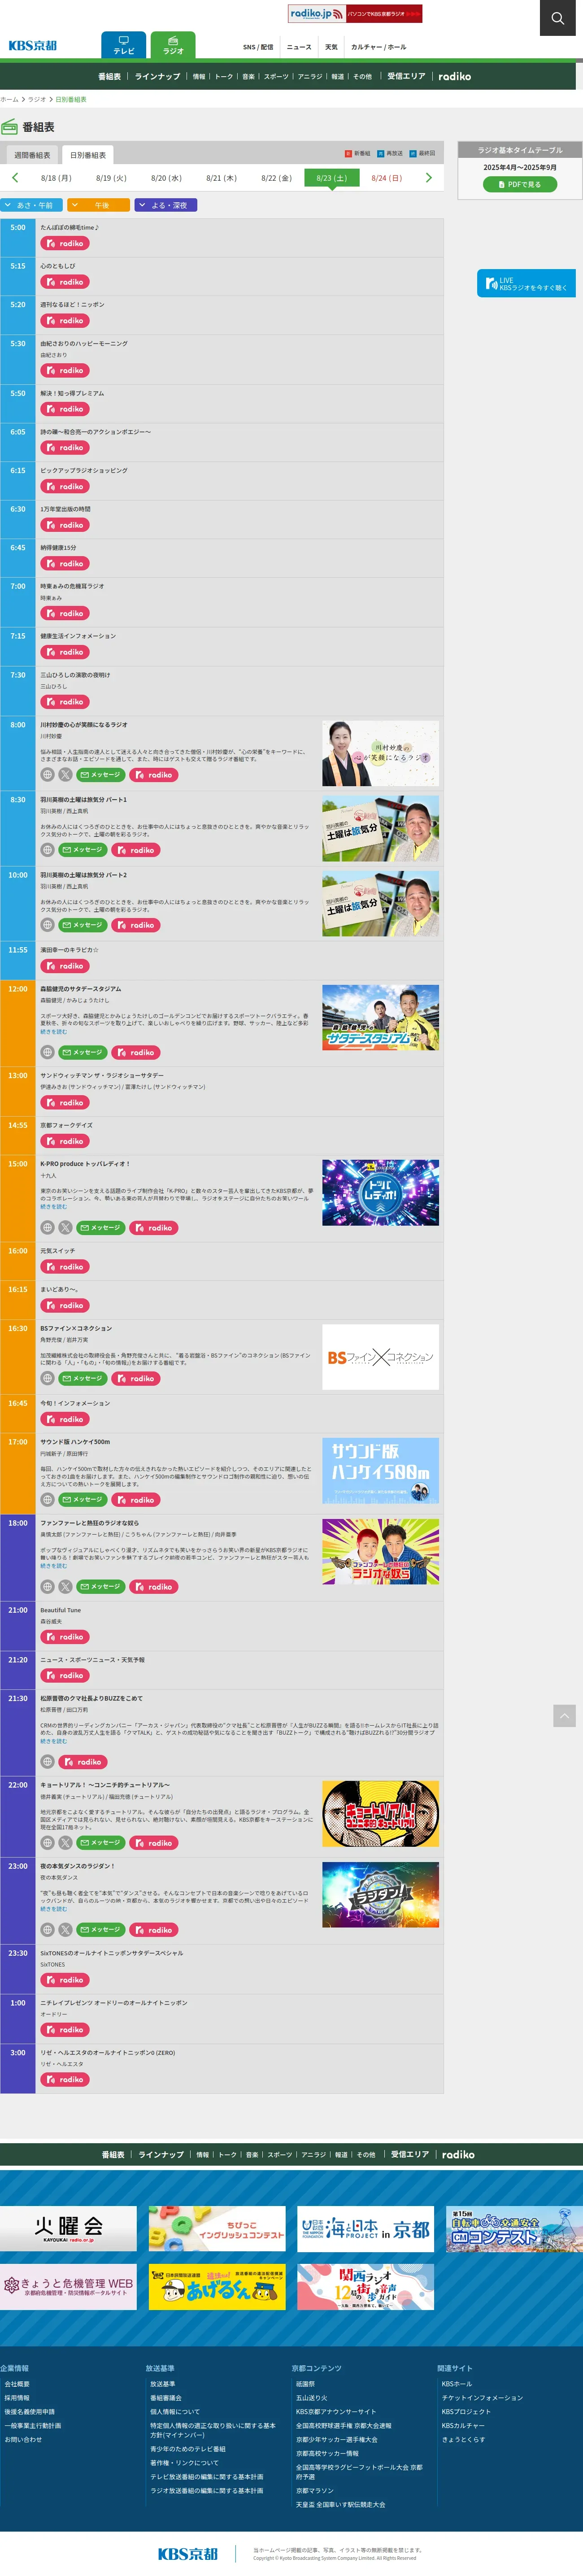Viewport: 583px width, 2576px height.
Task: Click メッセージ button for 川村妙慶 program
Action: click(101, 775)
